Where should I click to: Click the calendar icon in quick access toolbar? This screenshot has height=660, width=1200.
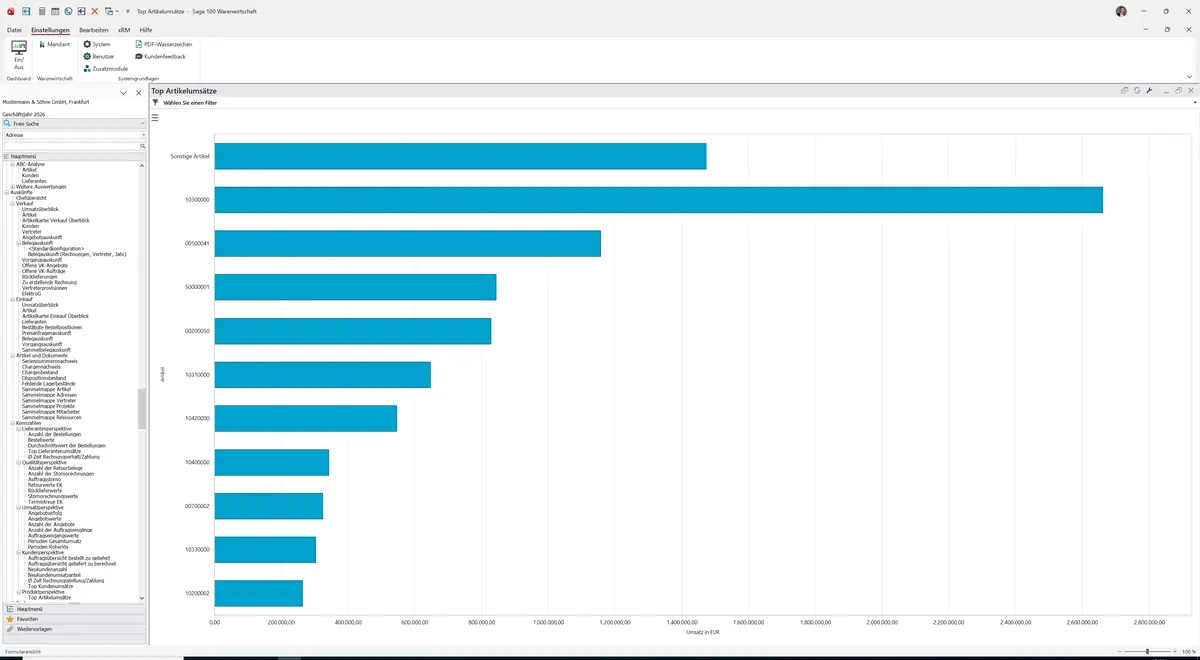[54, 11]
